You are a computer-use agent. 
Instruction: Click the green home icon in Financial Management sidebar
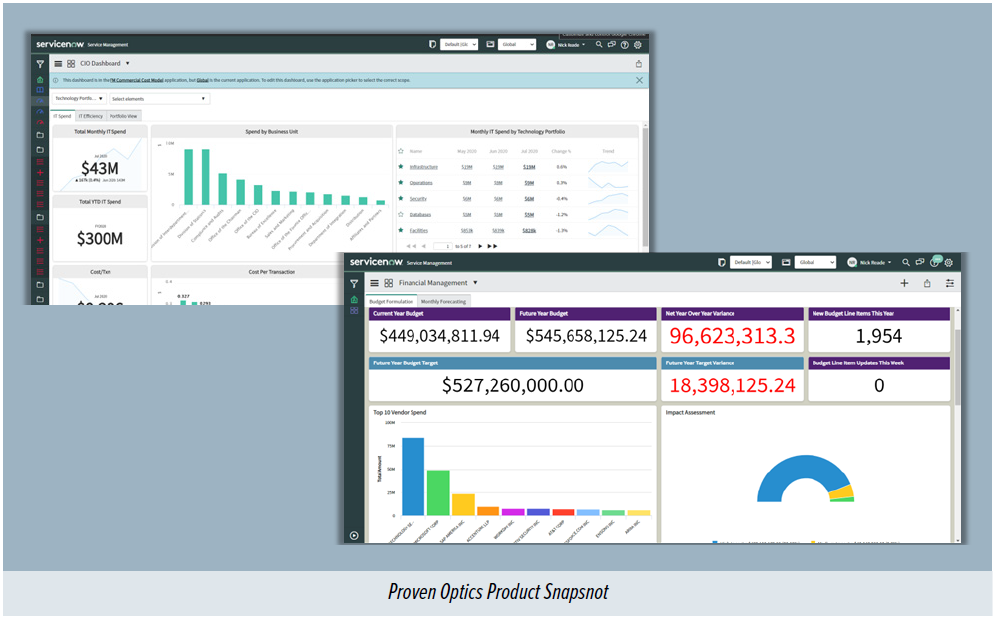[x=354, y=299]
